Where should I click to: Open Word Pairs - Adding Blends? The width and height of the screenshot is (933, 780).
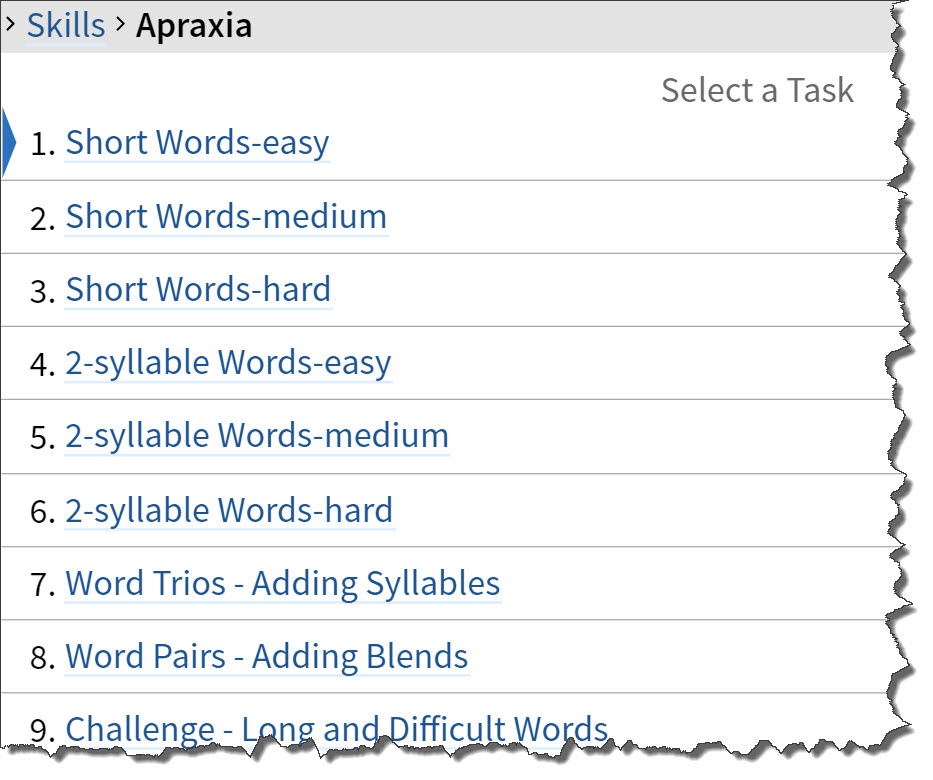[267, 656]
